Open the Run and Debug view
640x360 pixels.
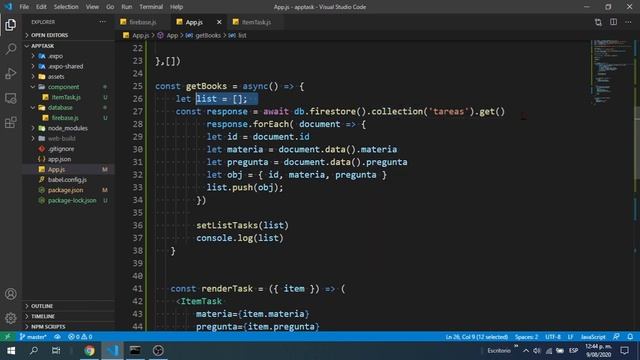pyautogui.click(x=11, y=73)
